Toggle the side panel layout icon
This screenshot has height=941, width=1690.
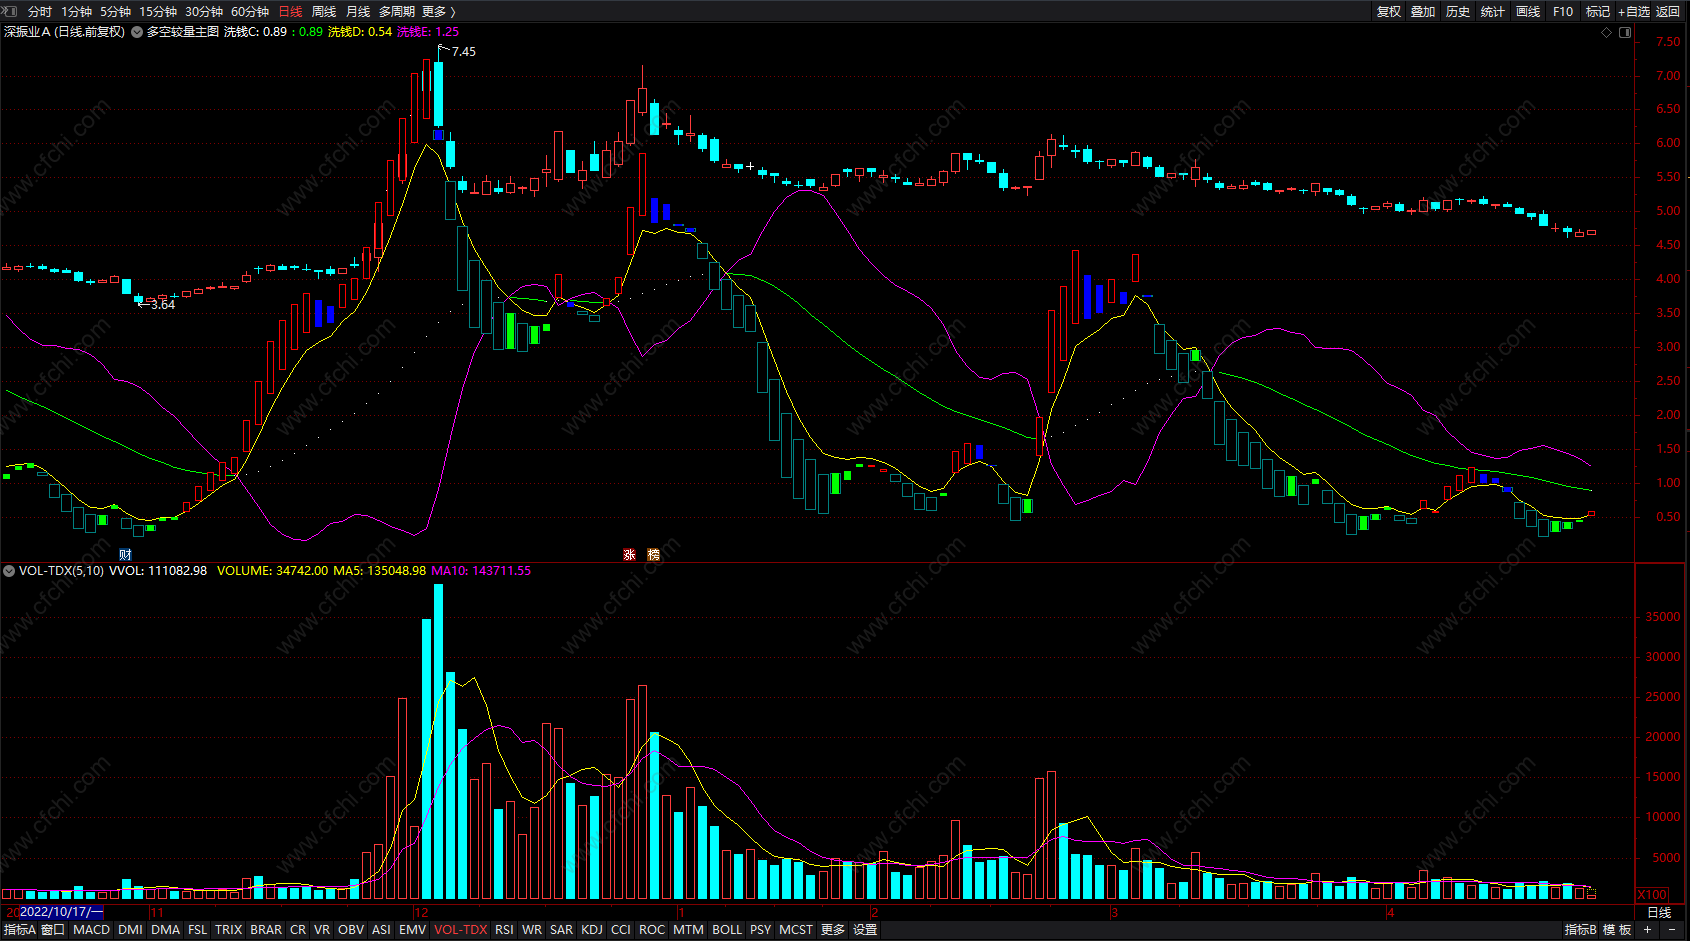coord(1625,32)
